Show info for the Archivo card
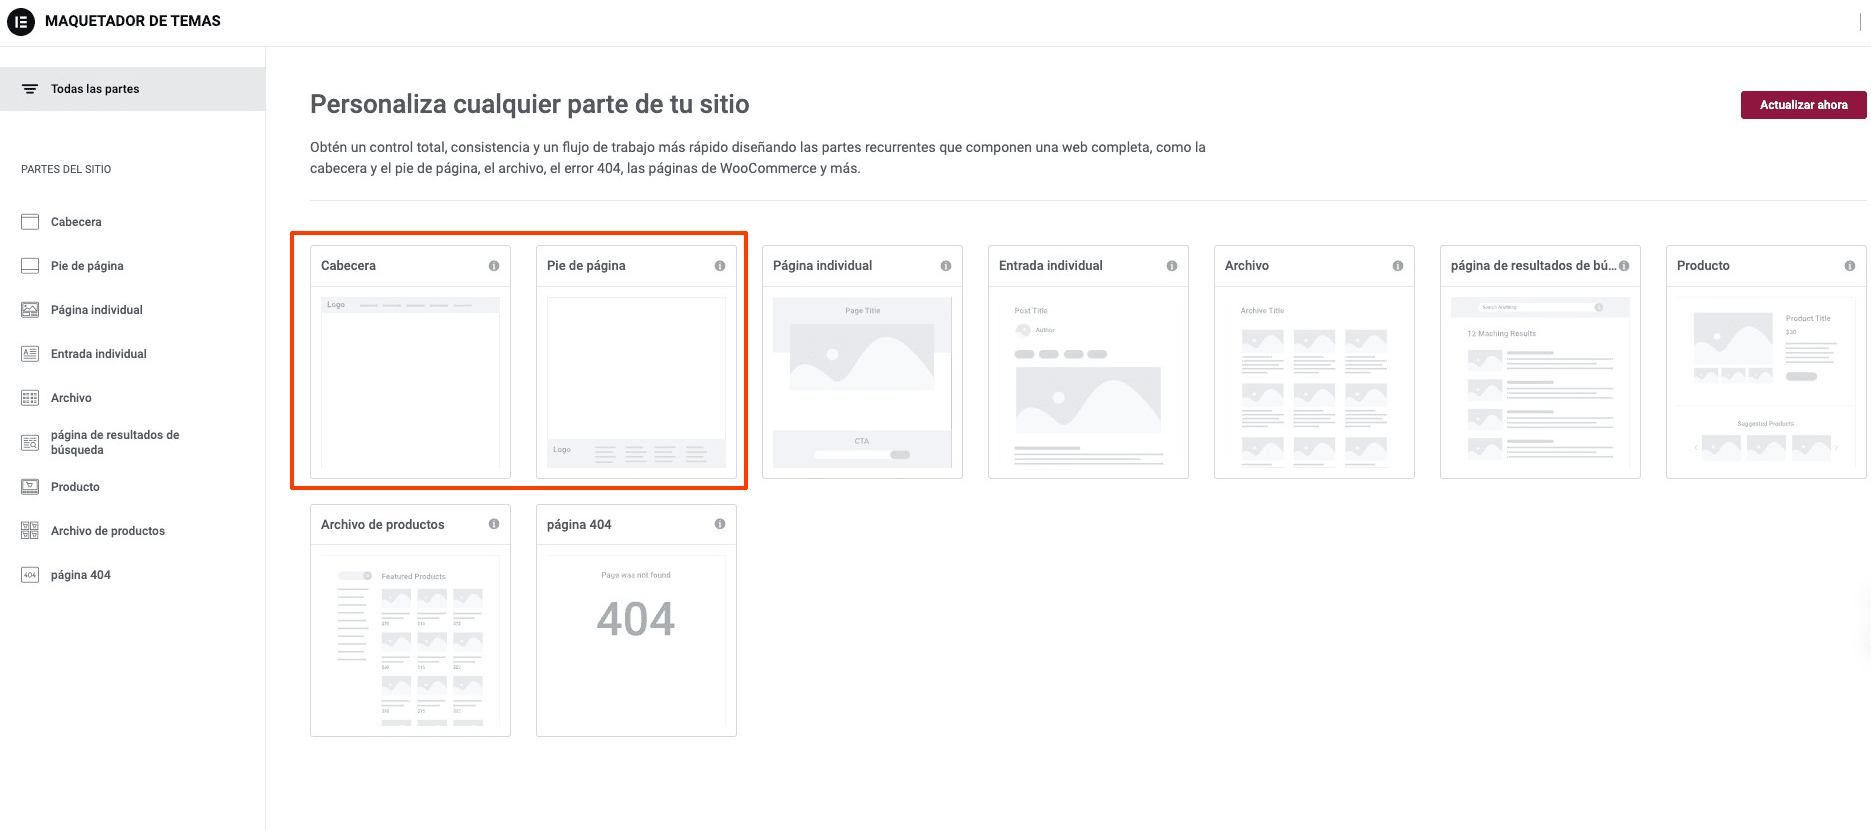This screenshot has height=830, width=1871. coord(1398,266)
